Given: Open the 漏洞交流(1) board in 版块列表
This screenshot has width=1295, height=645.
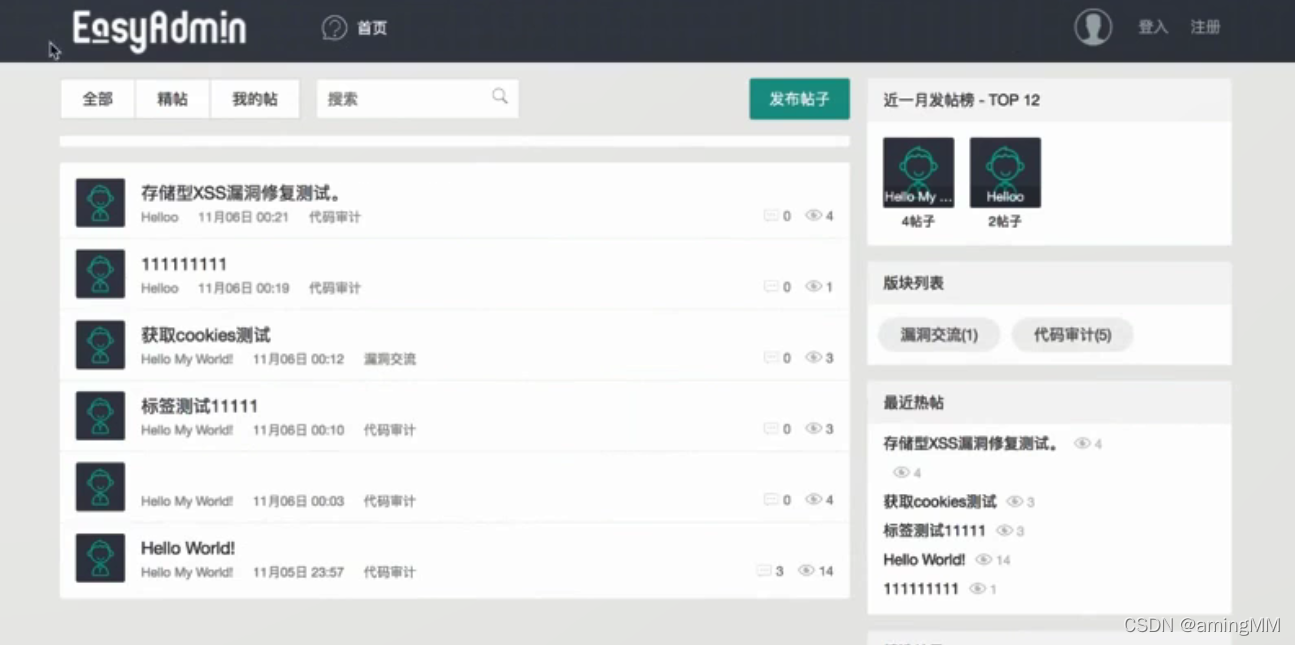Looking at the screenshot, I should (x=938, y=336).
